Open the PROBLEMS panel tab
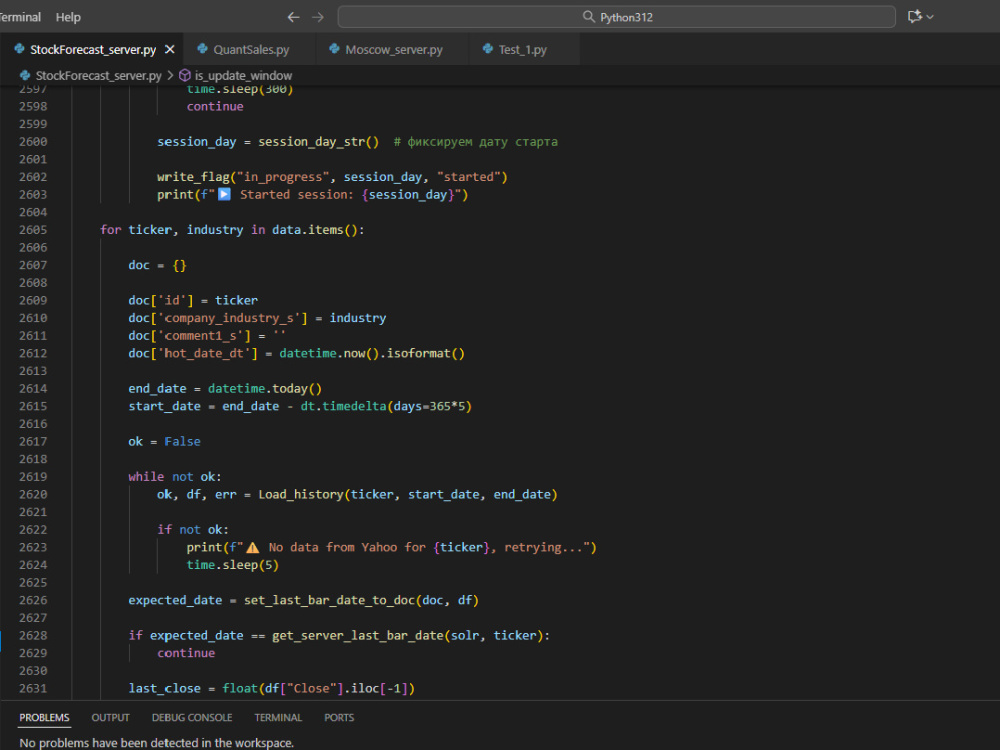The height and width of the screenshot is (750, 1000). click(44, 717)
